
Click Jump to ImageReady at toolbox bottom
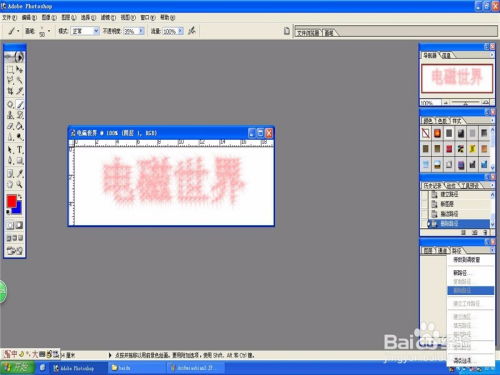coord(15,250)
